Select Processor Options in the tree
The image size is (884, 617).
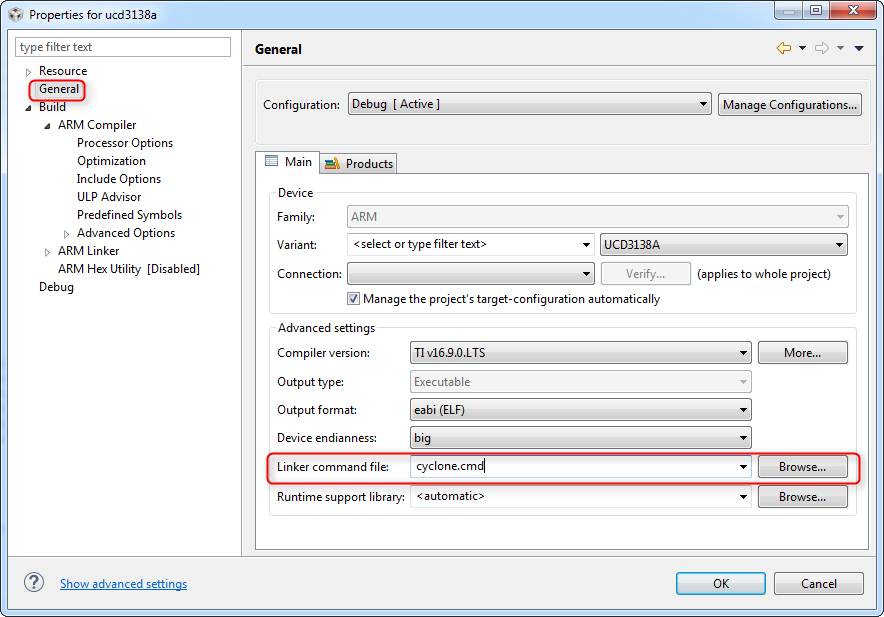[x=125, y=143]
